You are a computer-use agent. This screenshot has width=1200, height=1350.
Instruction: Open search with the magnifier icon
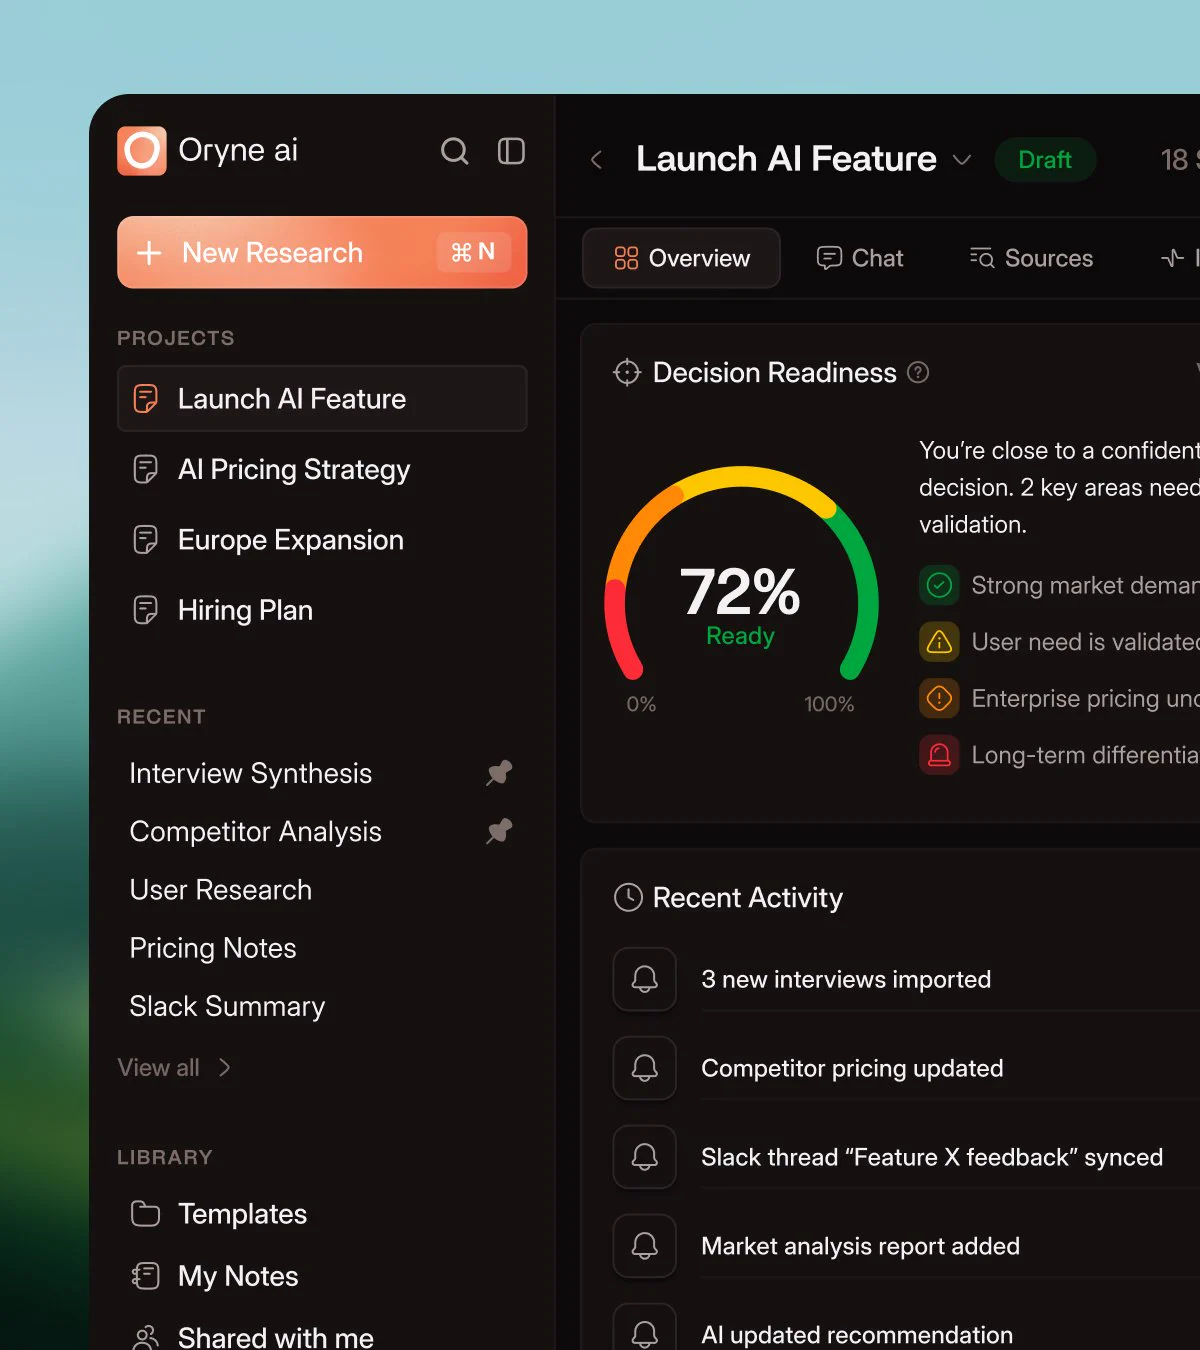[455, 151]
